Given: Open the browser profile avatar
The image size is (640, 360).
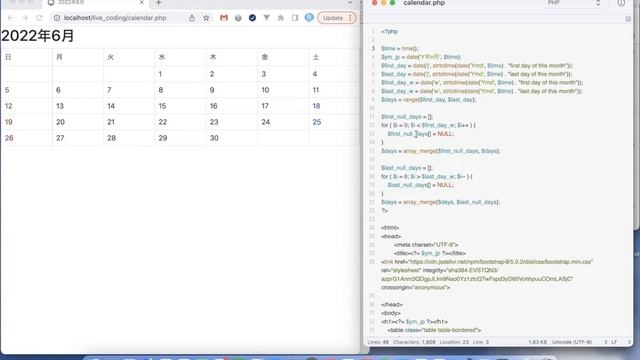Looking at the screenshot, I should [309, 18].
